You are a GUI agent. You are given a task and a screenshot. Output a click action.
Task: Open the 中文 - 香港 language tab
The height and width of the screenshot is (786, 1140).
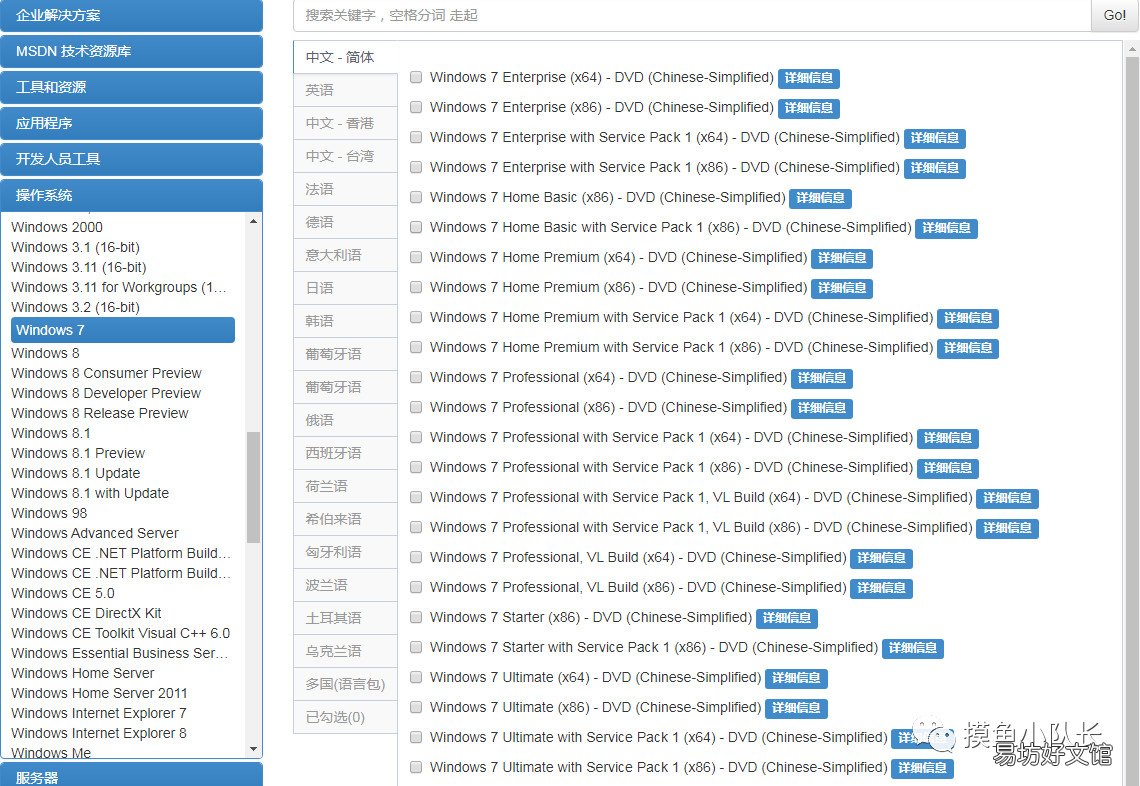pos(345,123)
